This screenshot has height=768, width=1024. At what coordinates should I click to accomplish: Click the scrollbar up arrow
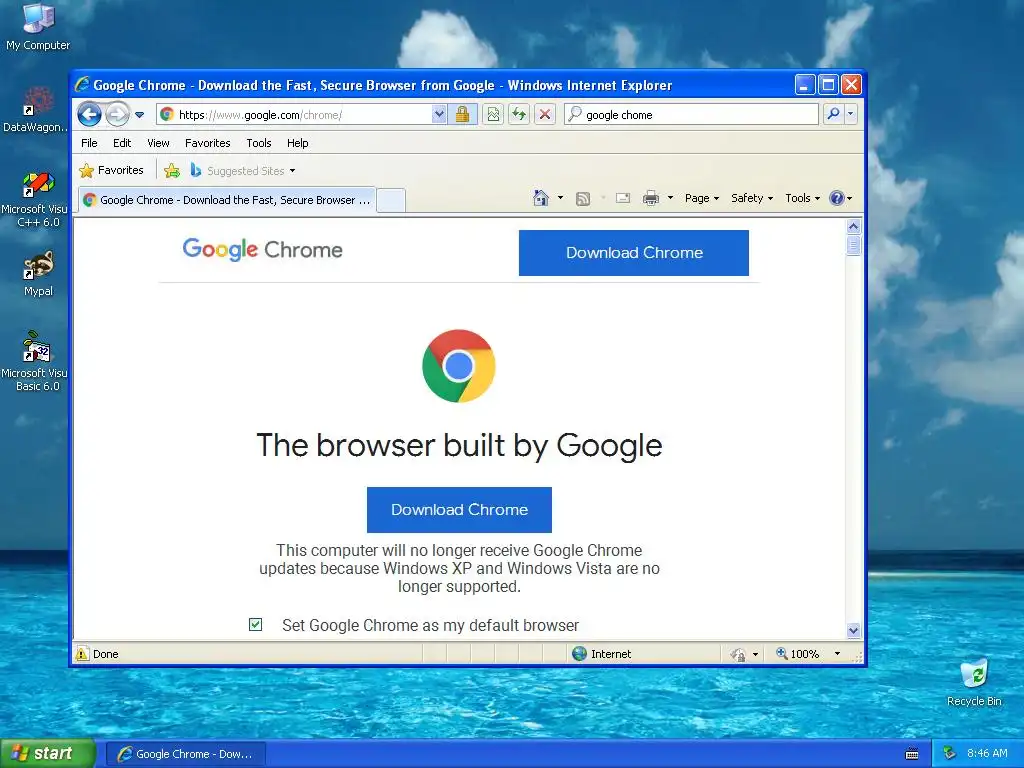pos(854,227)
